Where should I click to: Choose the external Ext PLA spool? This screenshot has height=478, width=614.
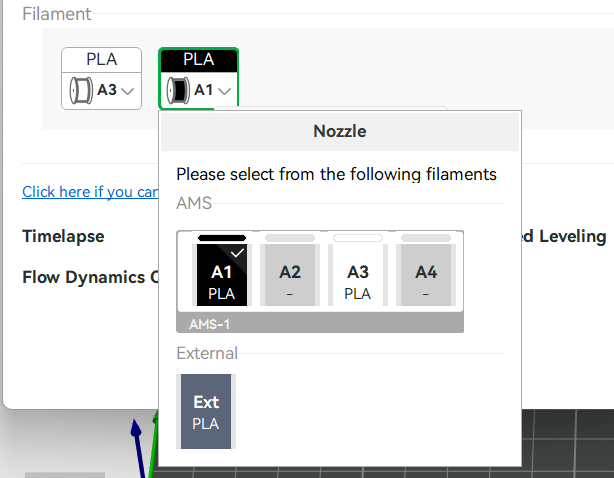point(206,411)
